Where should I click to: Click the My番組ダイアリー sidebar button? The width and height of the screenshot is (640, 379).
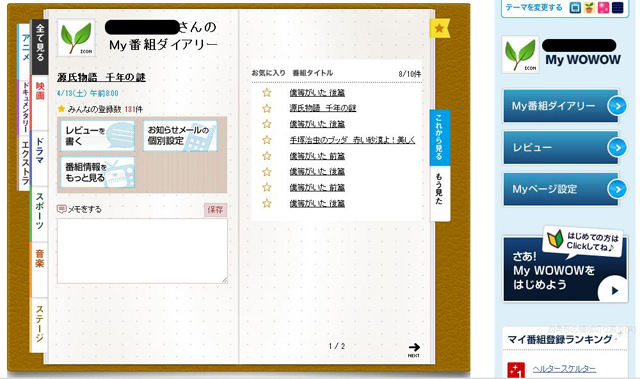[x=561, y=106]
